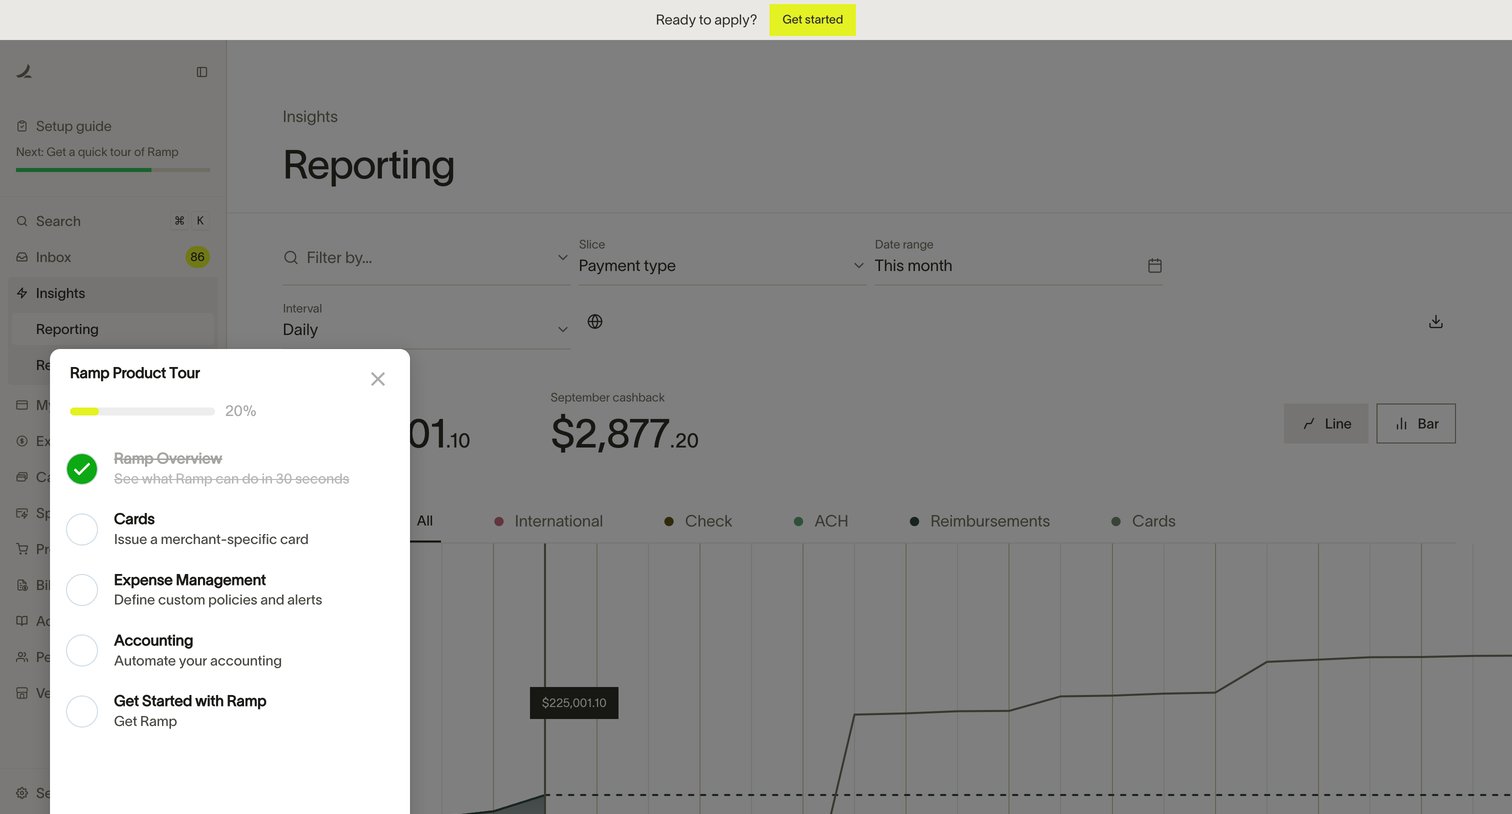Screen dimensions: 1512x814
Task: Select the Cards series tab in chart legend
Action: pos(1144,521)
